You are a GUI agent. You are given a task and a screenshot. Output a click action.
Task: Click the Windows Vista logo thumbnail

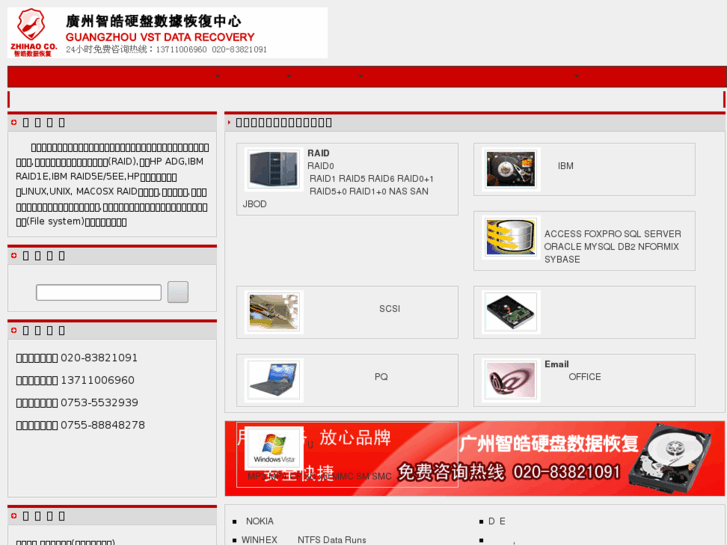pyautogui.click(x=274, y=448)
